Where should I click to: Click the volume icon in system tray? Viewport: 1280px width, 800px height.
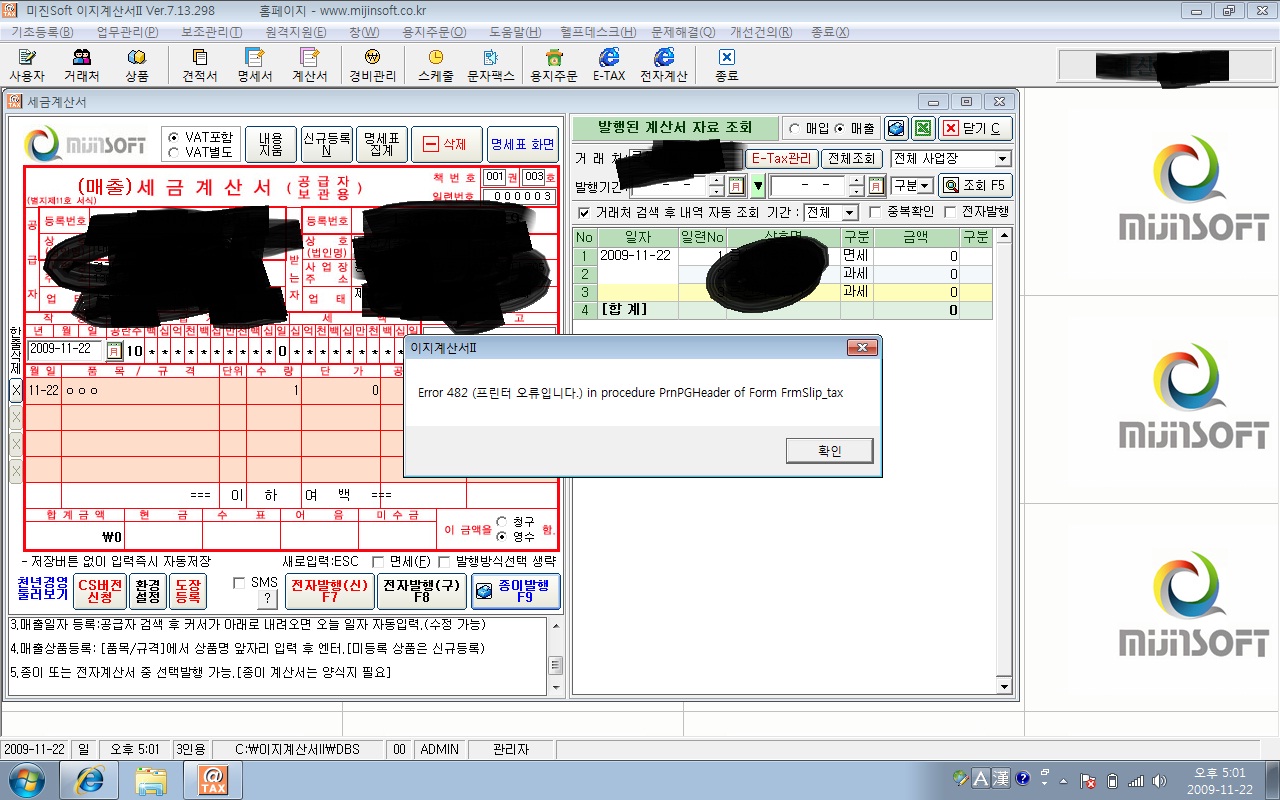coord(1159,780)
